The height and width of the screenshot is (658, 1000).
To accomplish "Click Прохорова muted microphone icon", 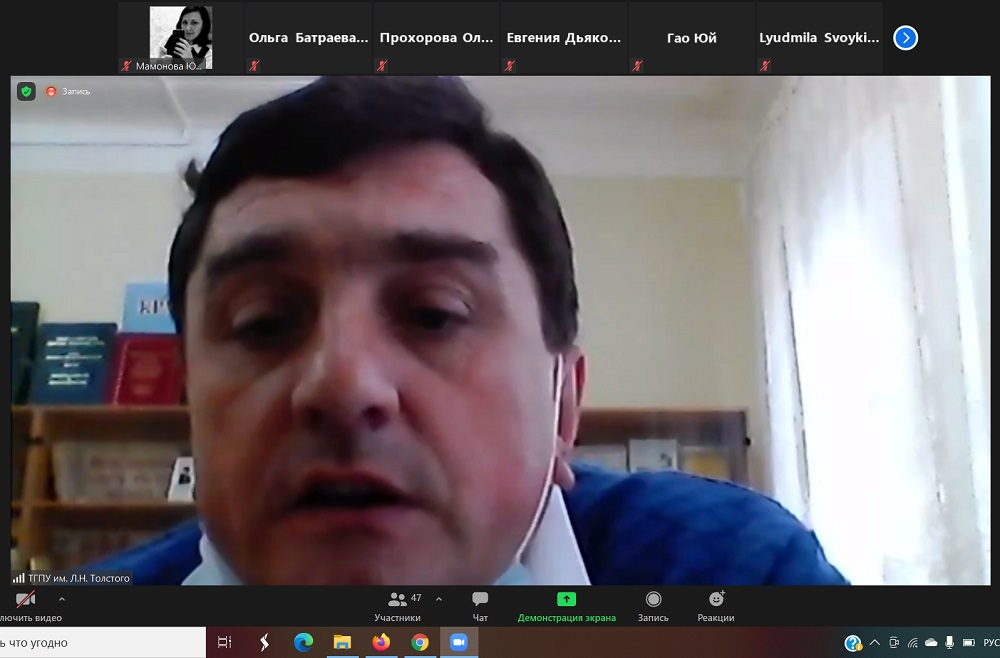I will [x=381, y=66].
